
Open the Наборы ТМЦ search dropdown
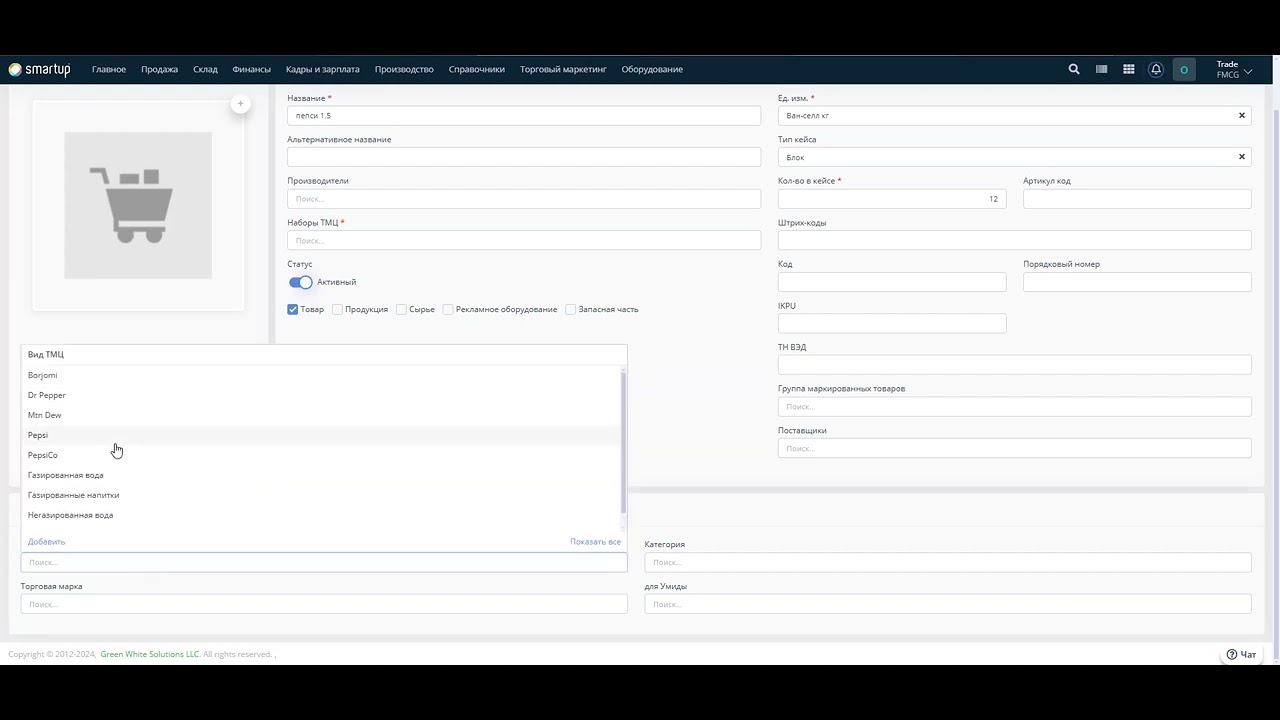point(524,240)
